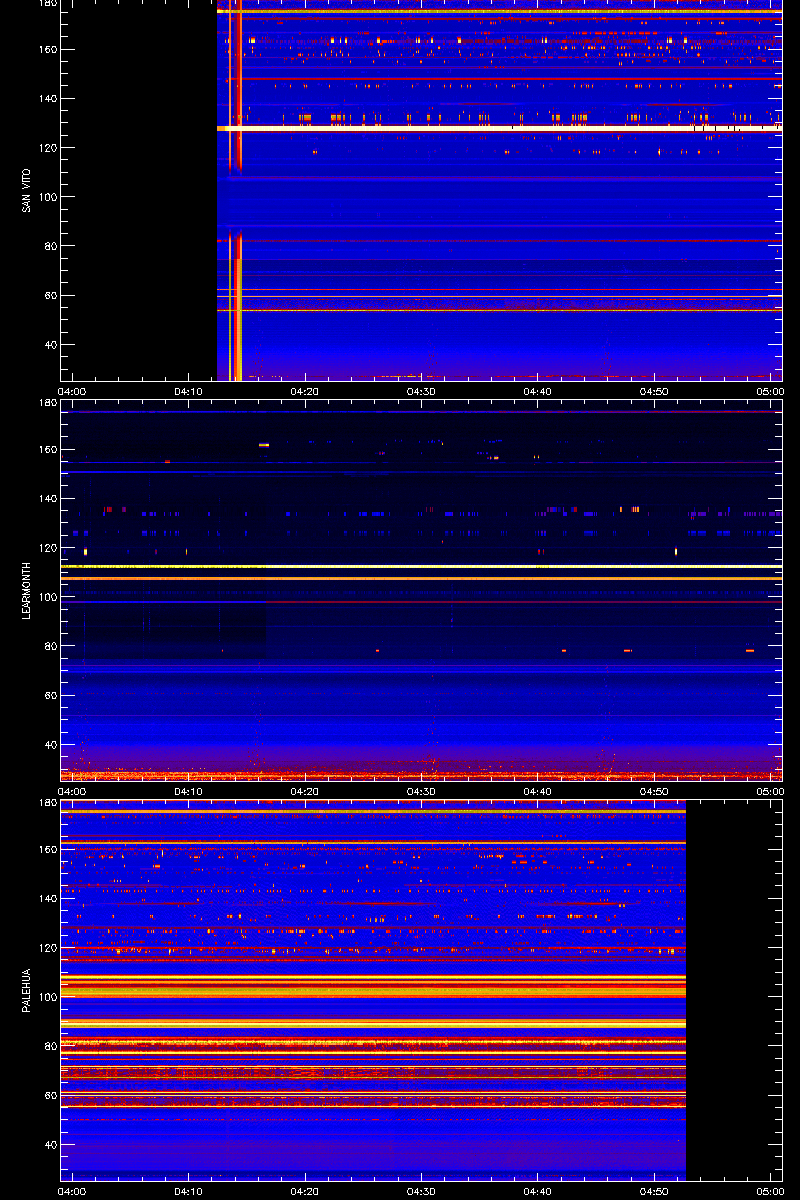Image resolution: width=800 pixels, height=1200 pixels.
Task: Pick the 160 frequency tick of Palehua
Action: click(x=47, y=850)
